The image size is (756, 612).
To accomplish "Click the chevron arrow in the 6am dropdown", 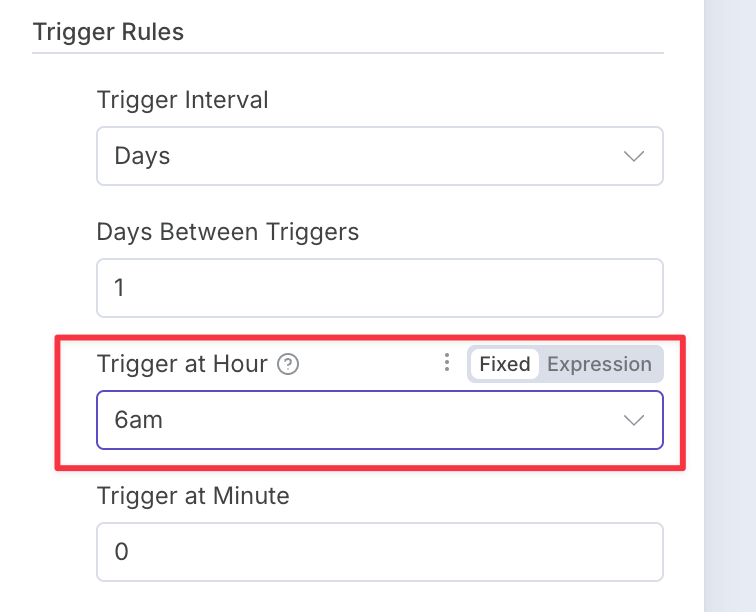I will click(x=634, y=420).
